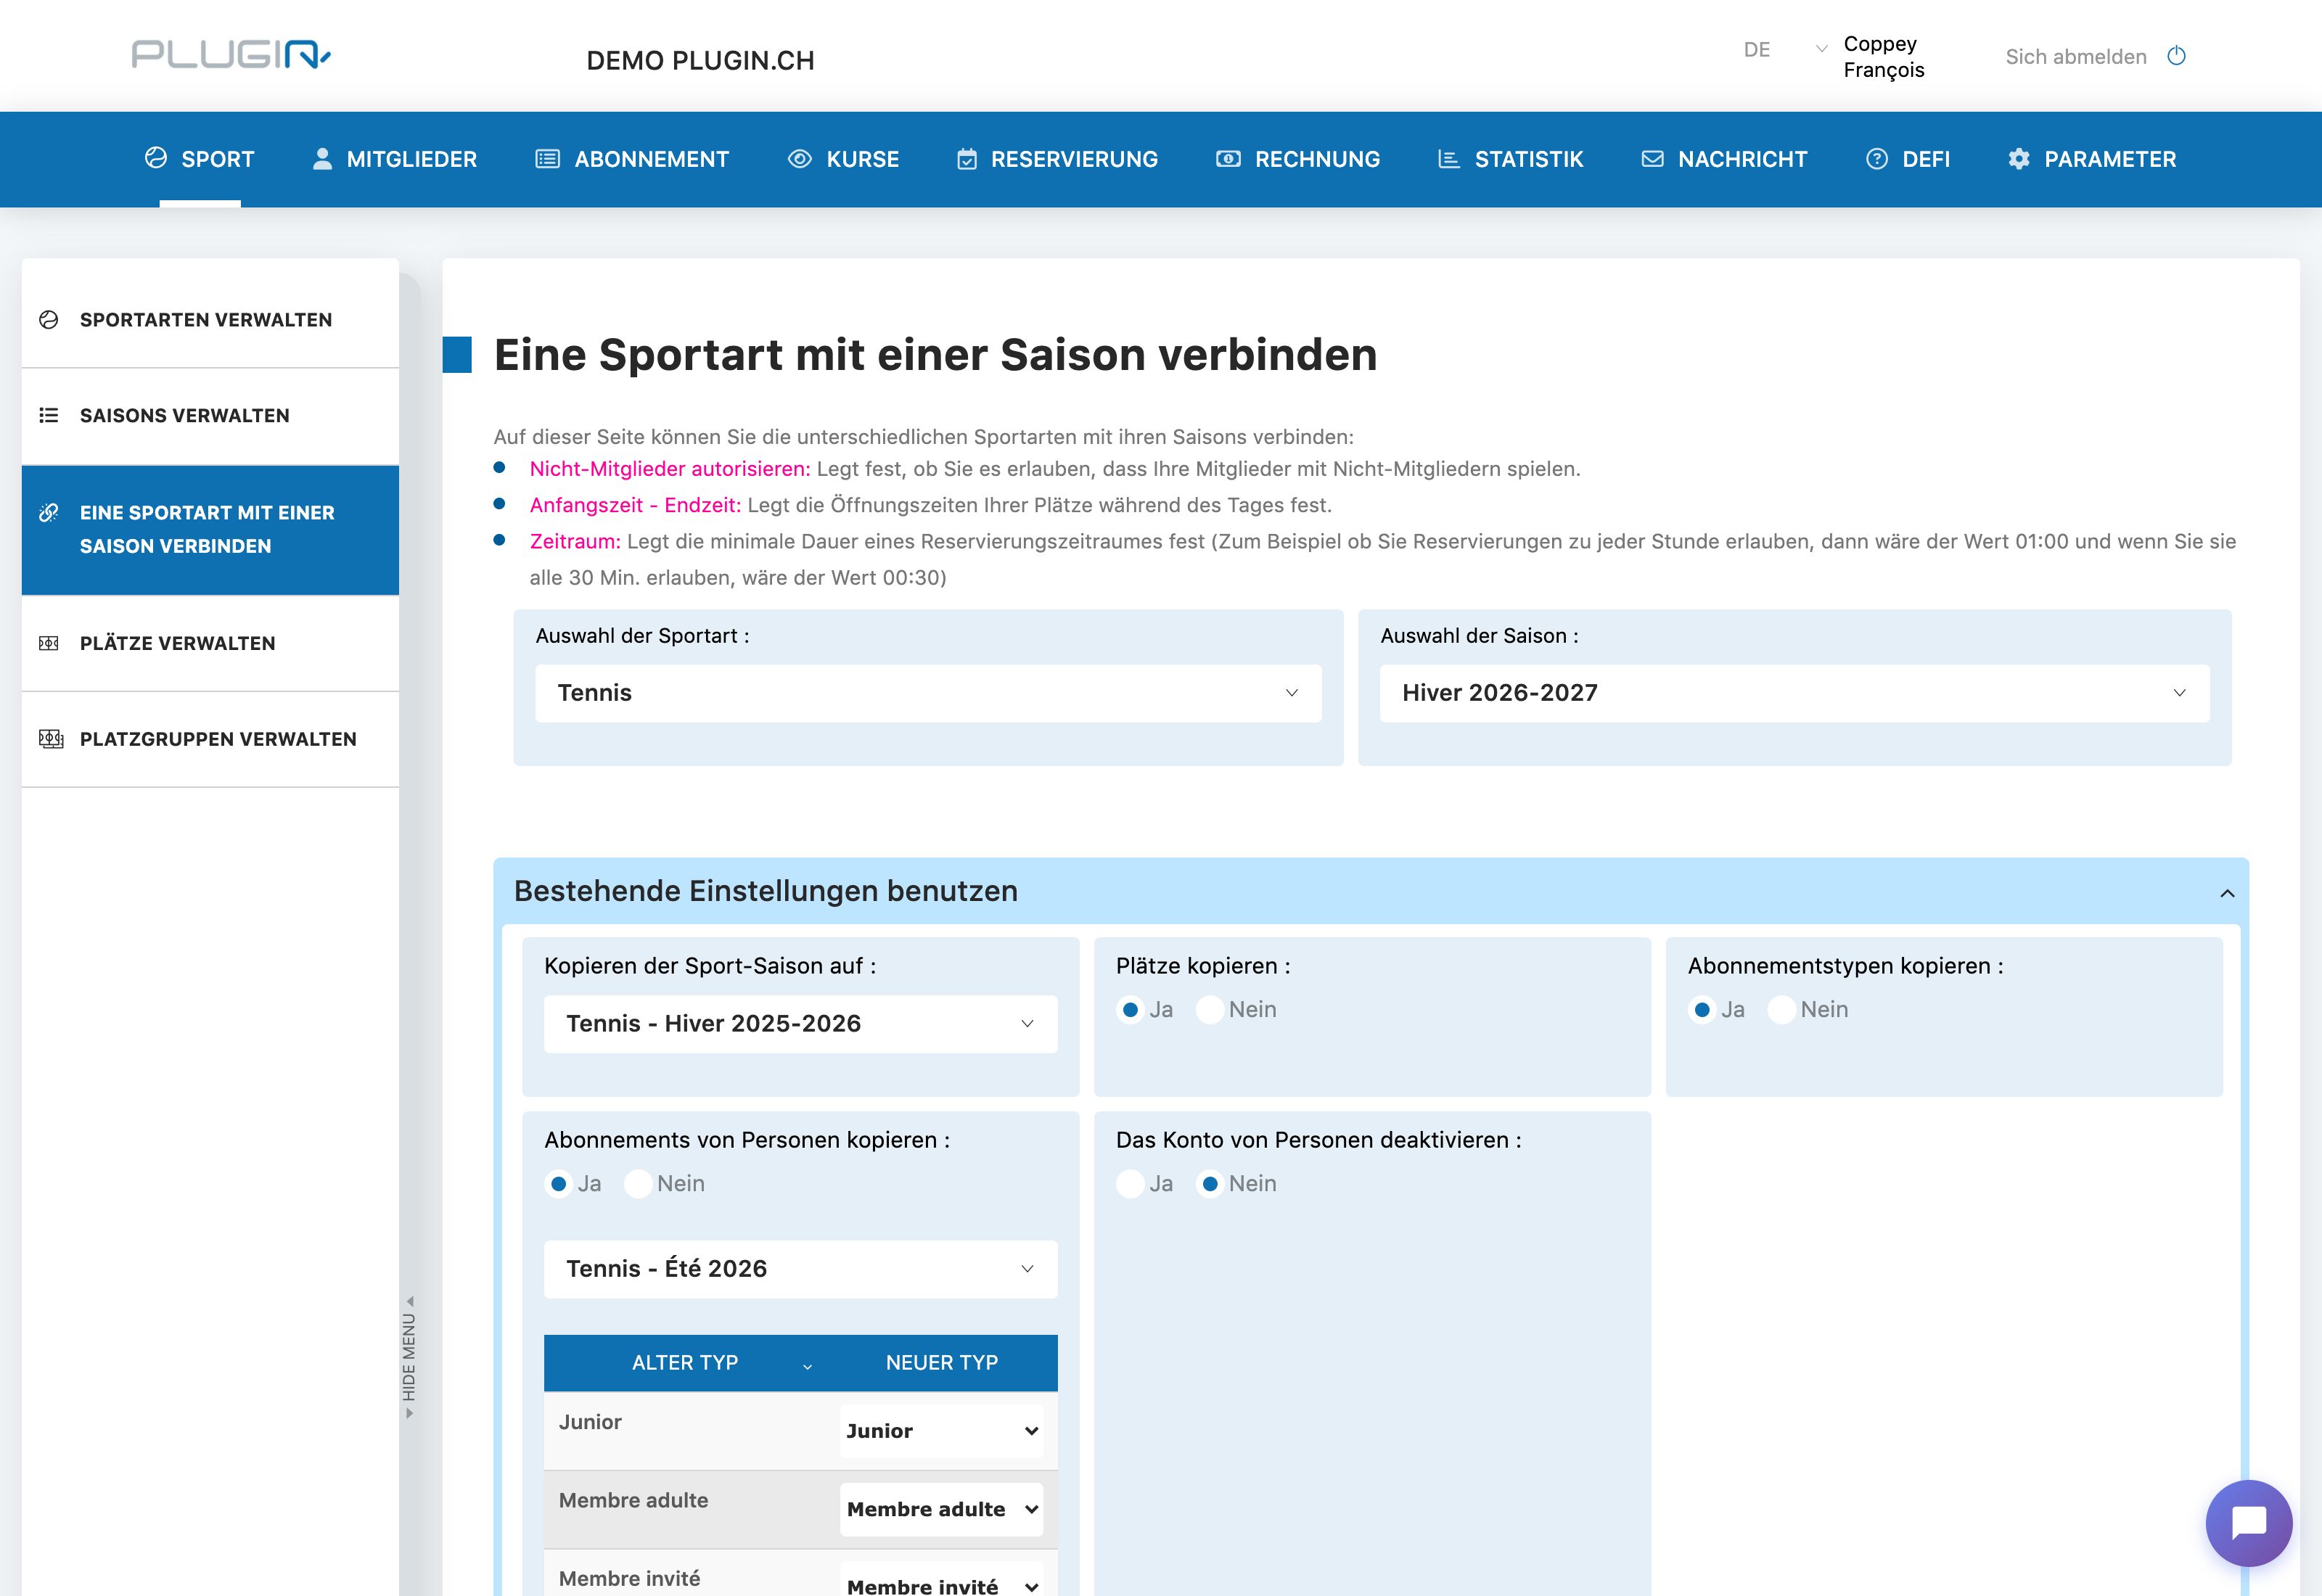Click the PLUGIN logo
This screenshot has height=1596, width=2322.
click(231, 54)
